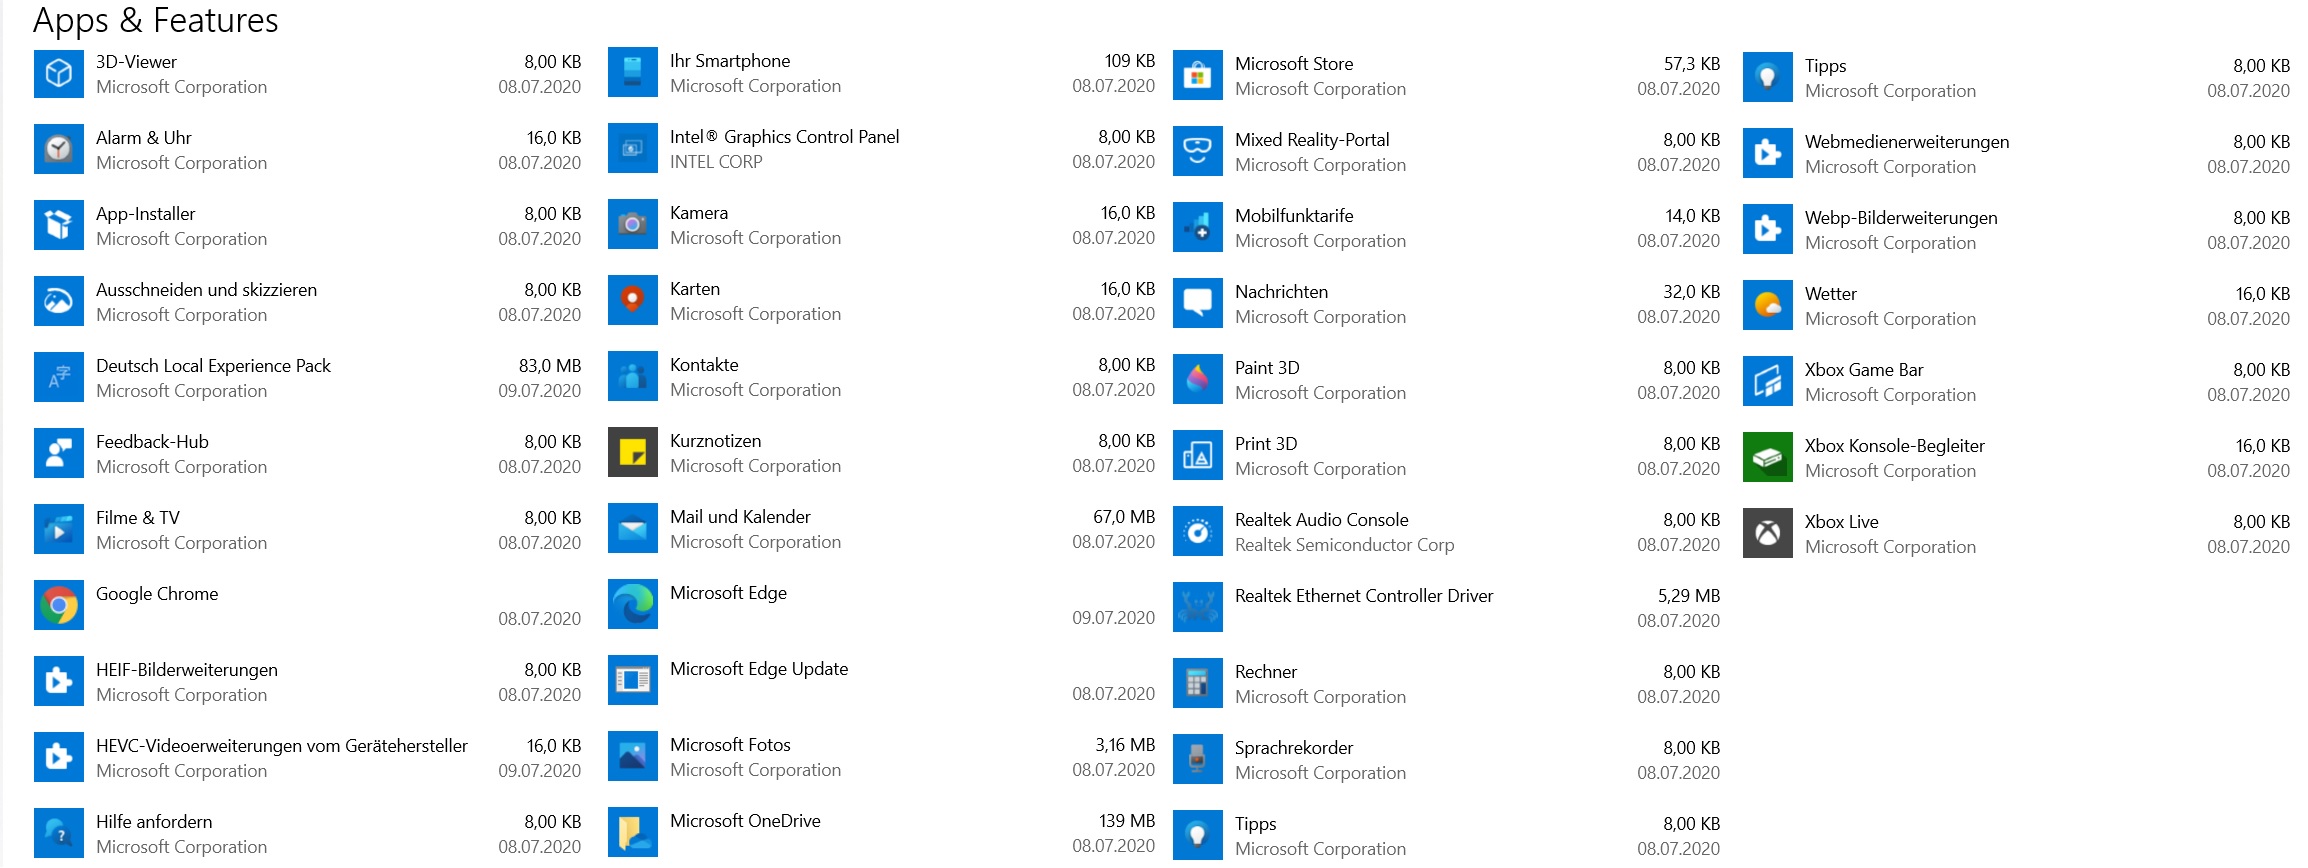Click Deutsch Local Experience Pack icon
This screenshot has height=868, width=2308.
[59, 377]
